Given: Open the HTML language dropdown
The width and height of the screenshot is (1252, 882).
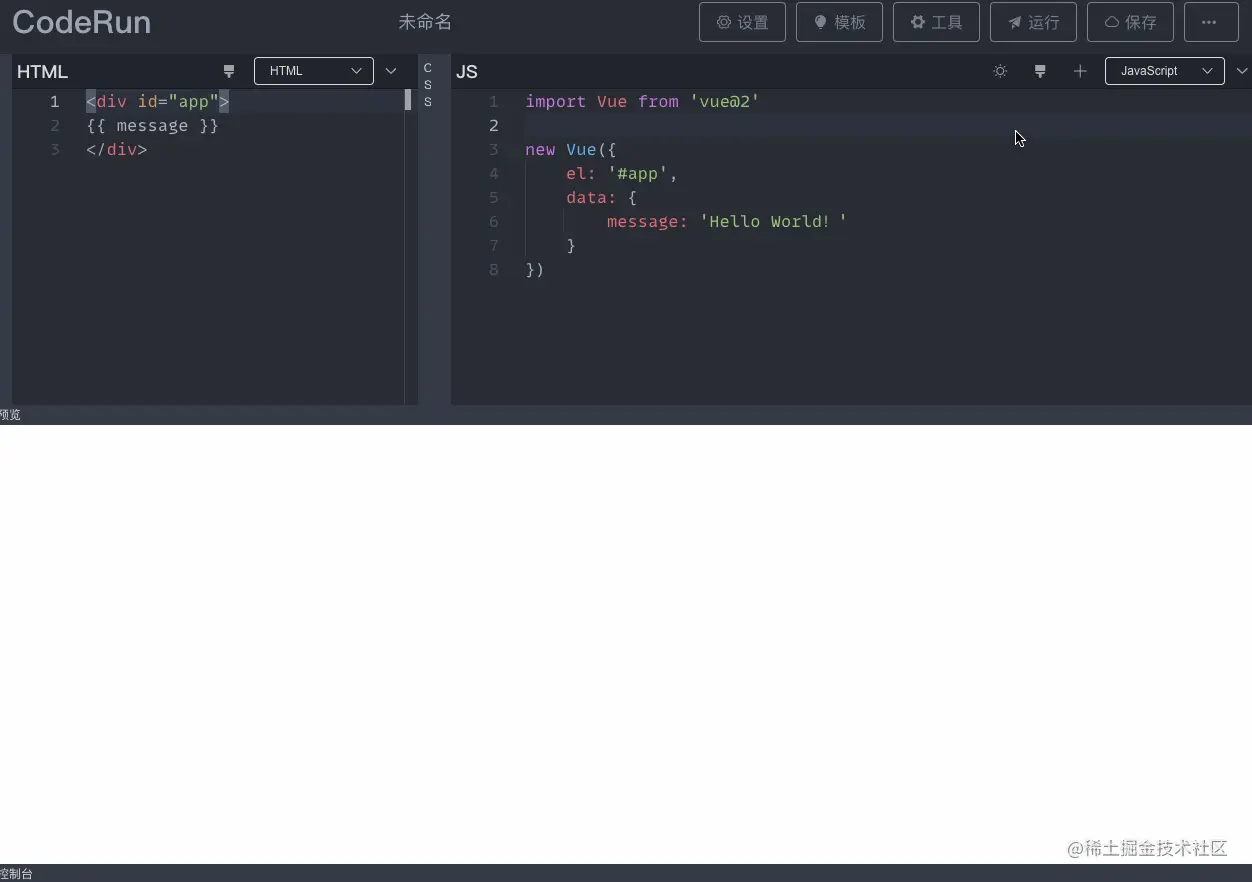Looking at the screenshot, I should [314, 71].
